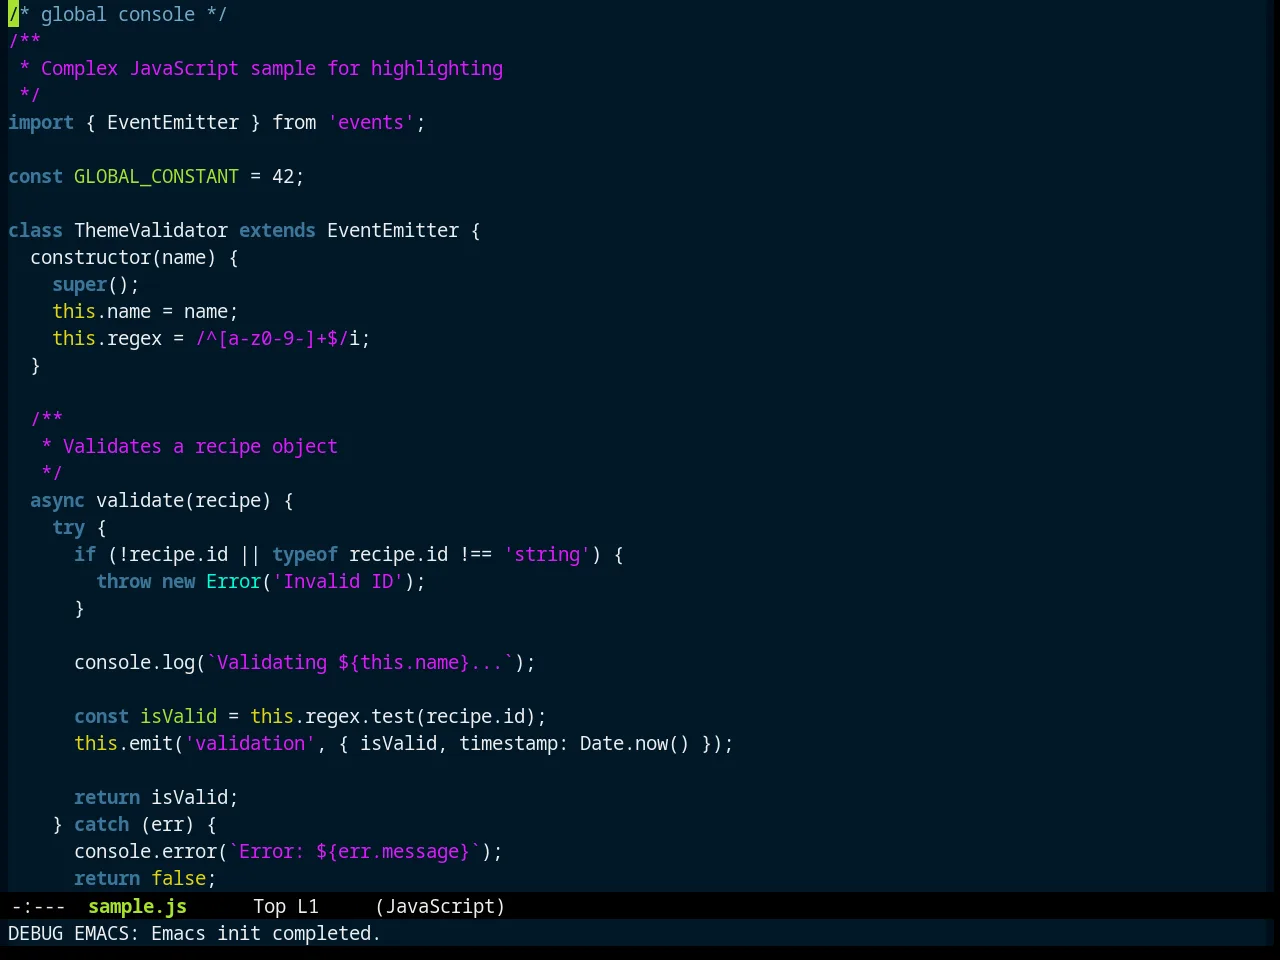Click the 'extends' keyword

pos(277,230)
